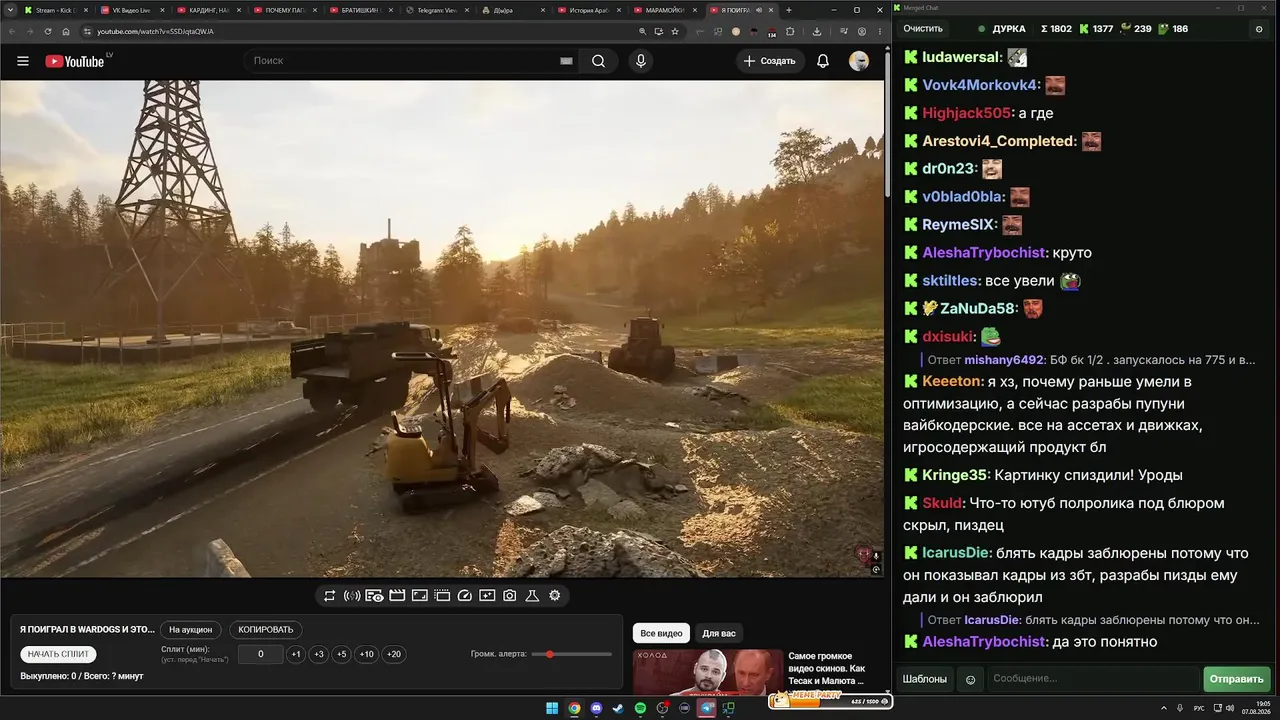Add +3 minutes to the split
The image size is (1280, 720).
319,654
